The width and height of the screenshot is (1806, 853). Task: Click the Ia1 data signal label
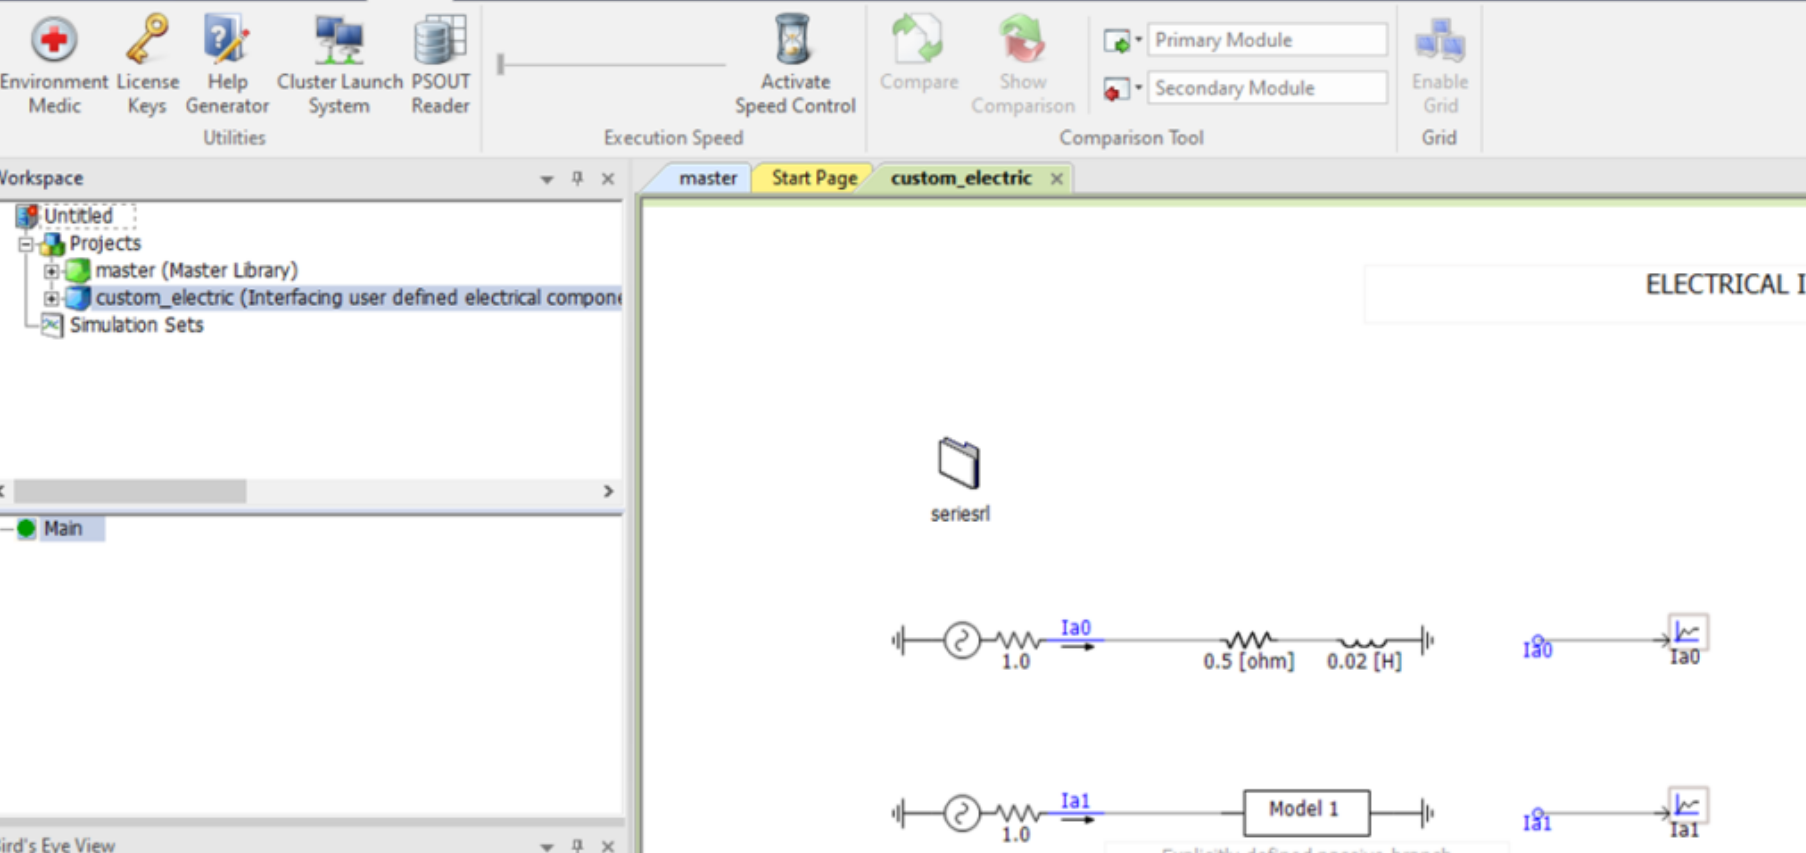[1537, 821]
